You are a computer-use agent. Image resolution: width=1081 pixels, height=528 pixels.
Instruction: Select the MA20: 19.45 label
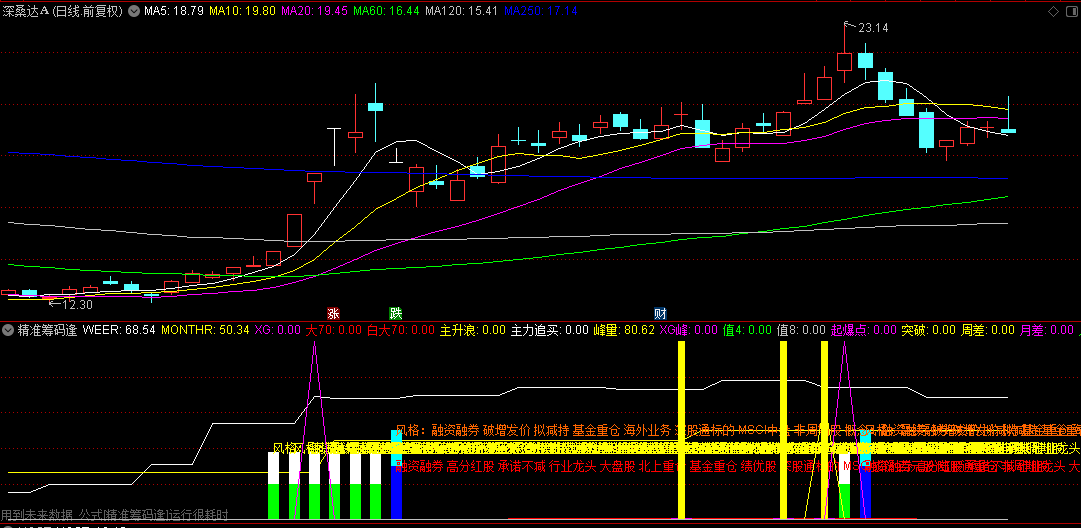314,11
